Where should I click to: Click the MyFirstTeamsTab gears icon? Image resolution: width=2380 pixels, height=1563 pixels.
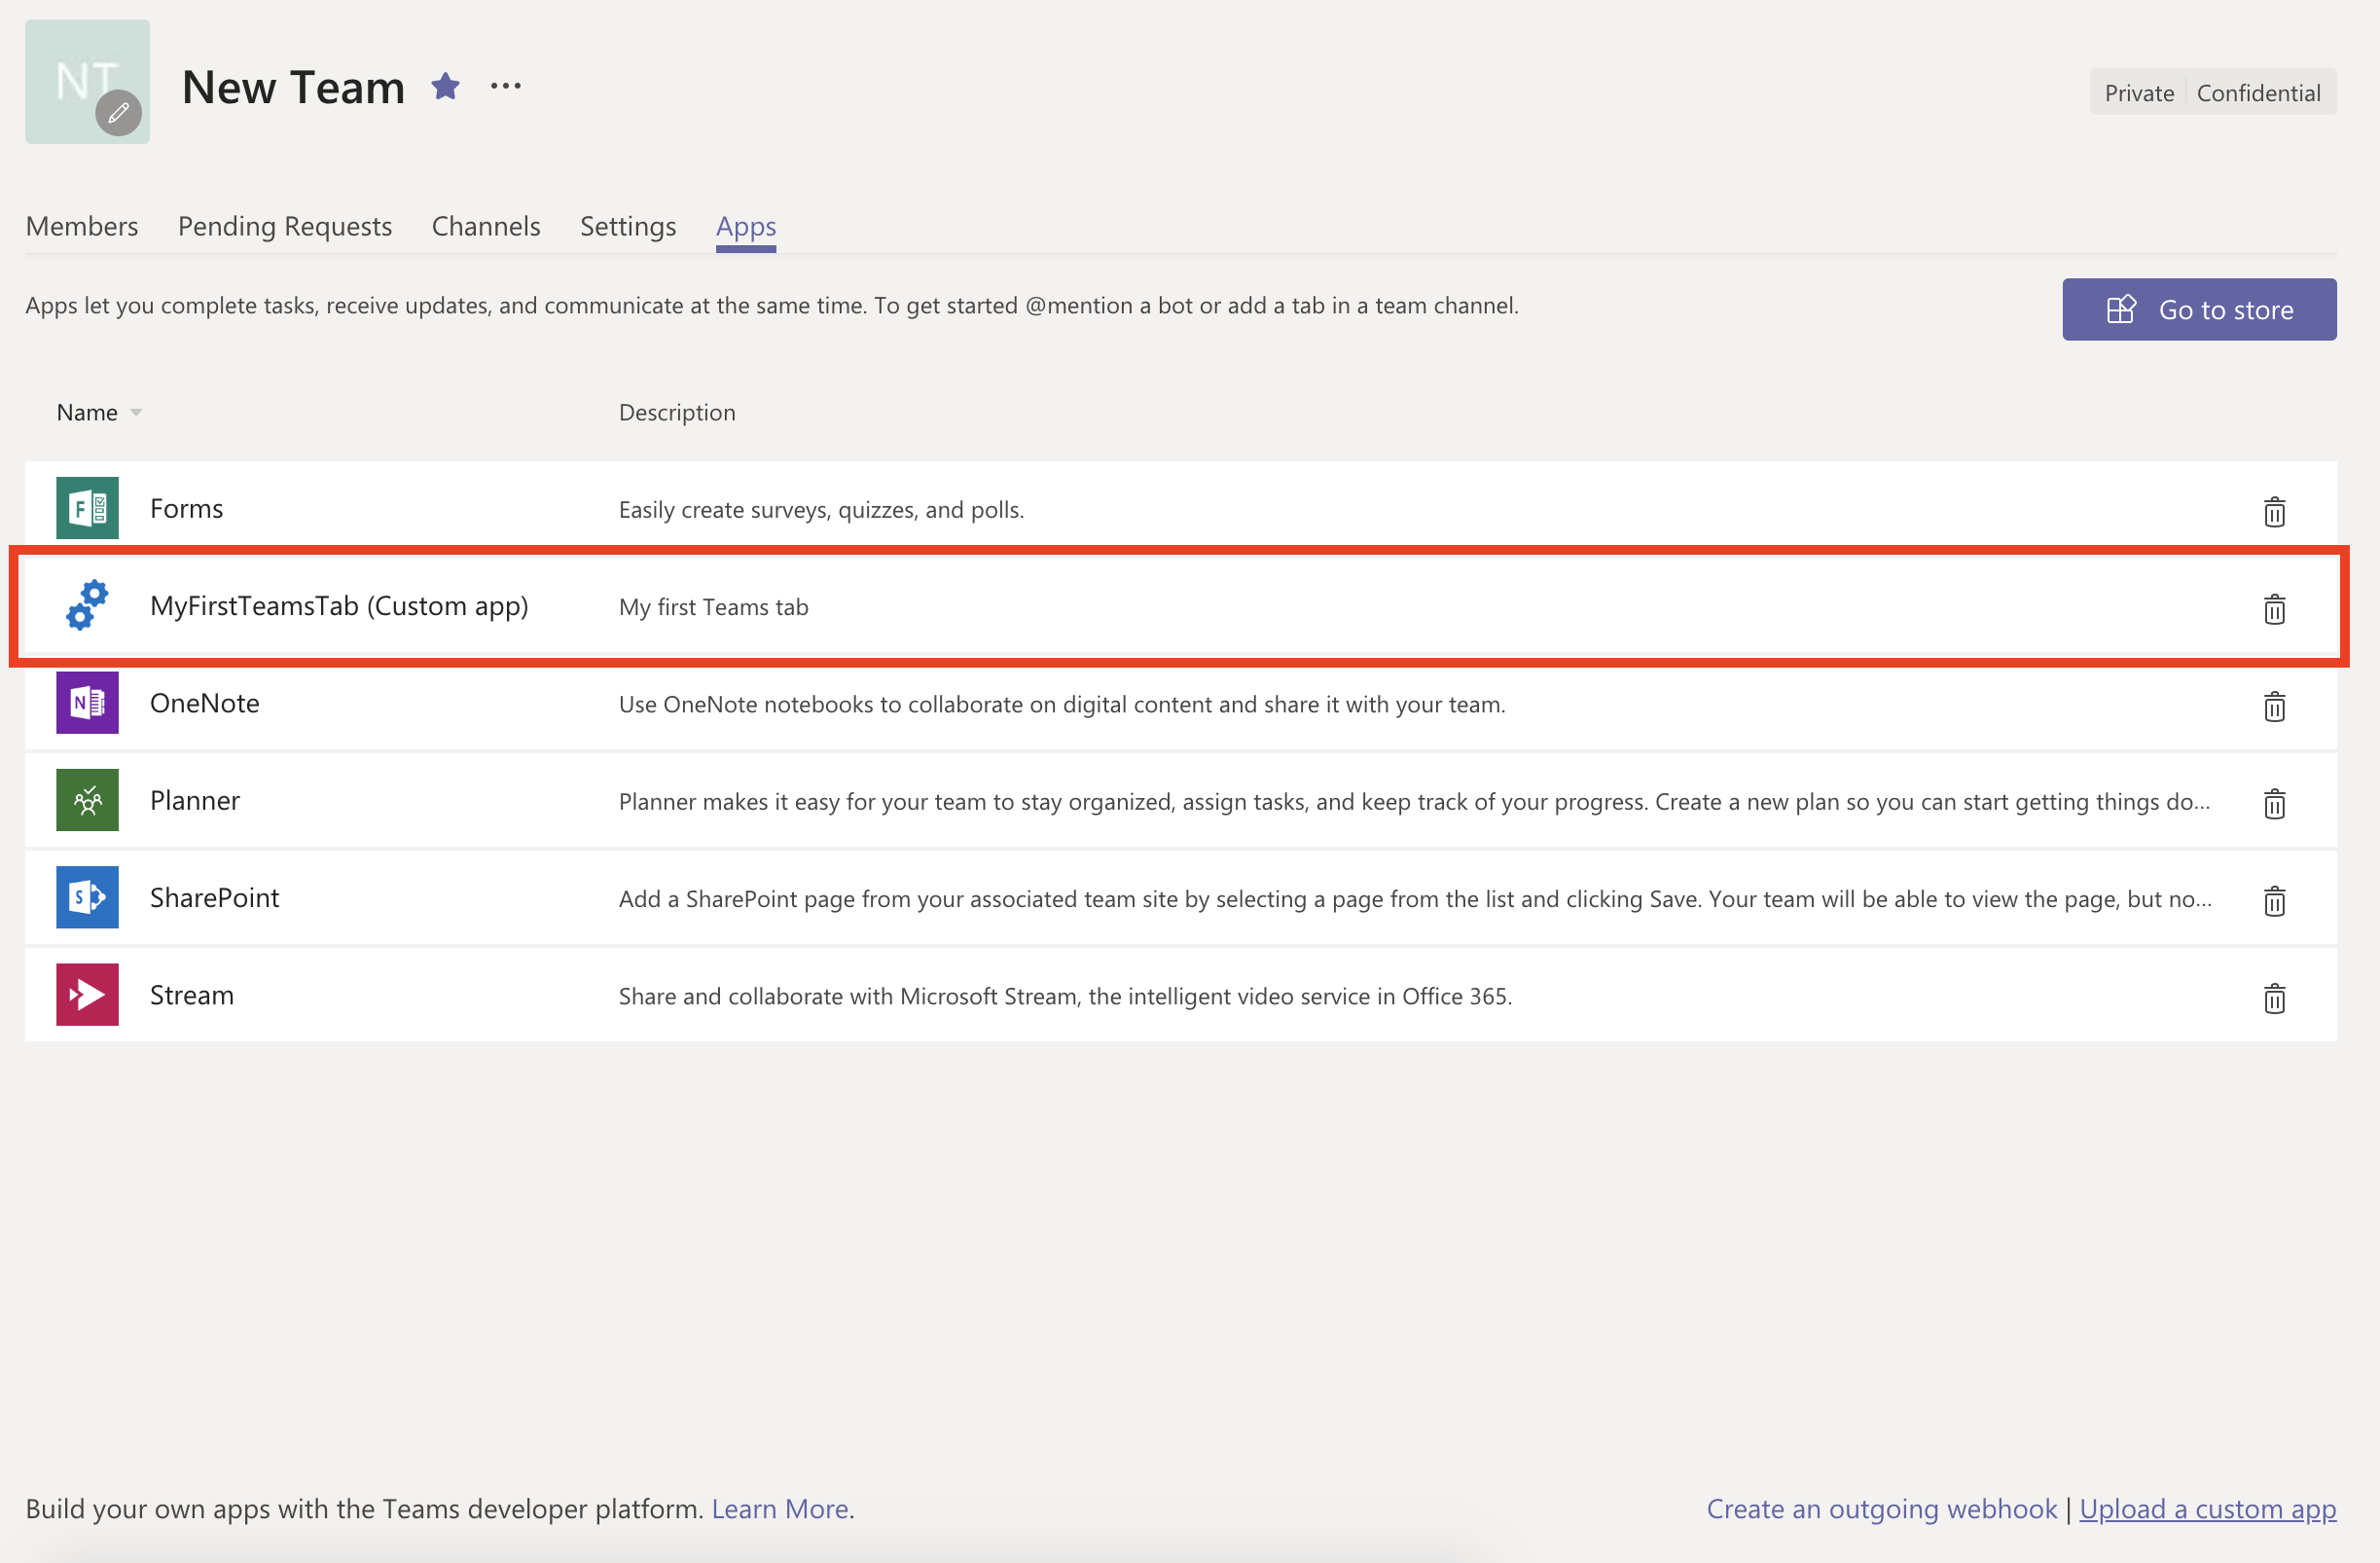86,605
